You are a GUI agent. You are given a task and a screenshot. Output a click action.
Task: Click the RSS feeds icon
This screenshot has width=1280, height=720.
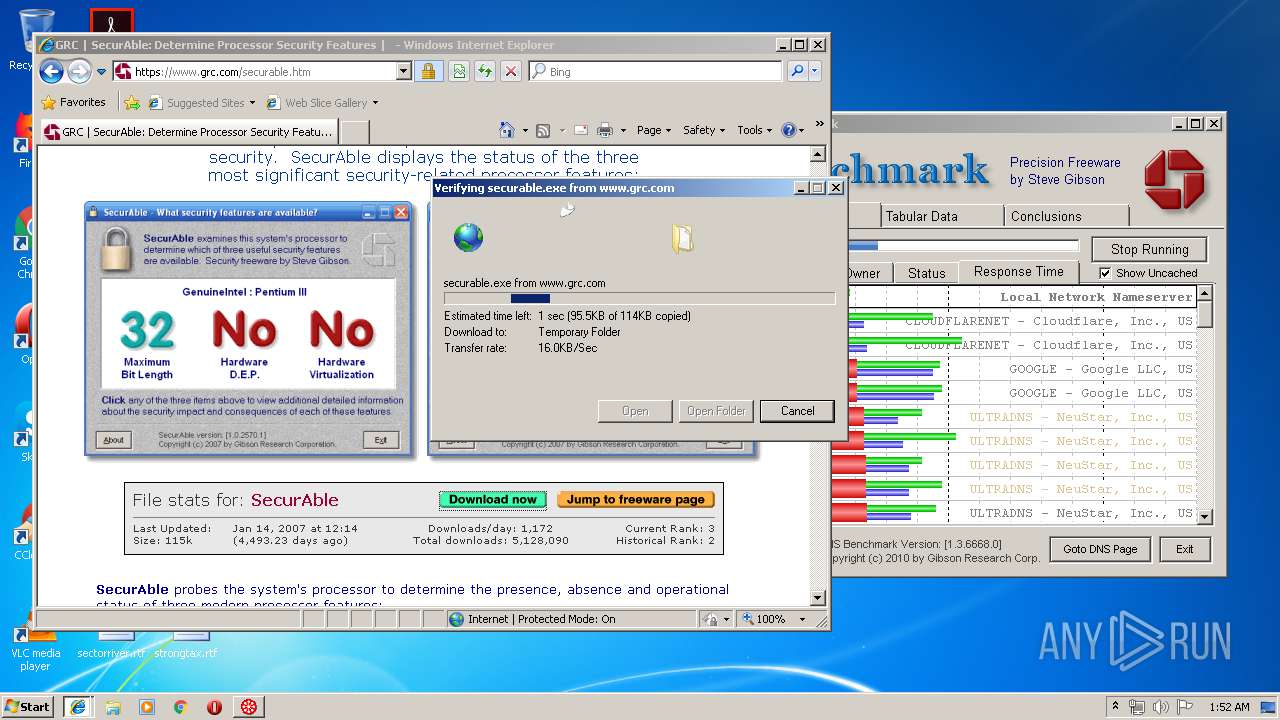point(543,130)
